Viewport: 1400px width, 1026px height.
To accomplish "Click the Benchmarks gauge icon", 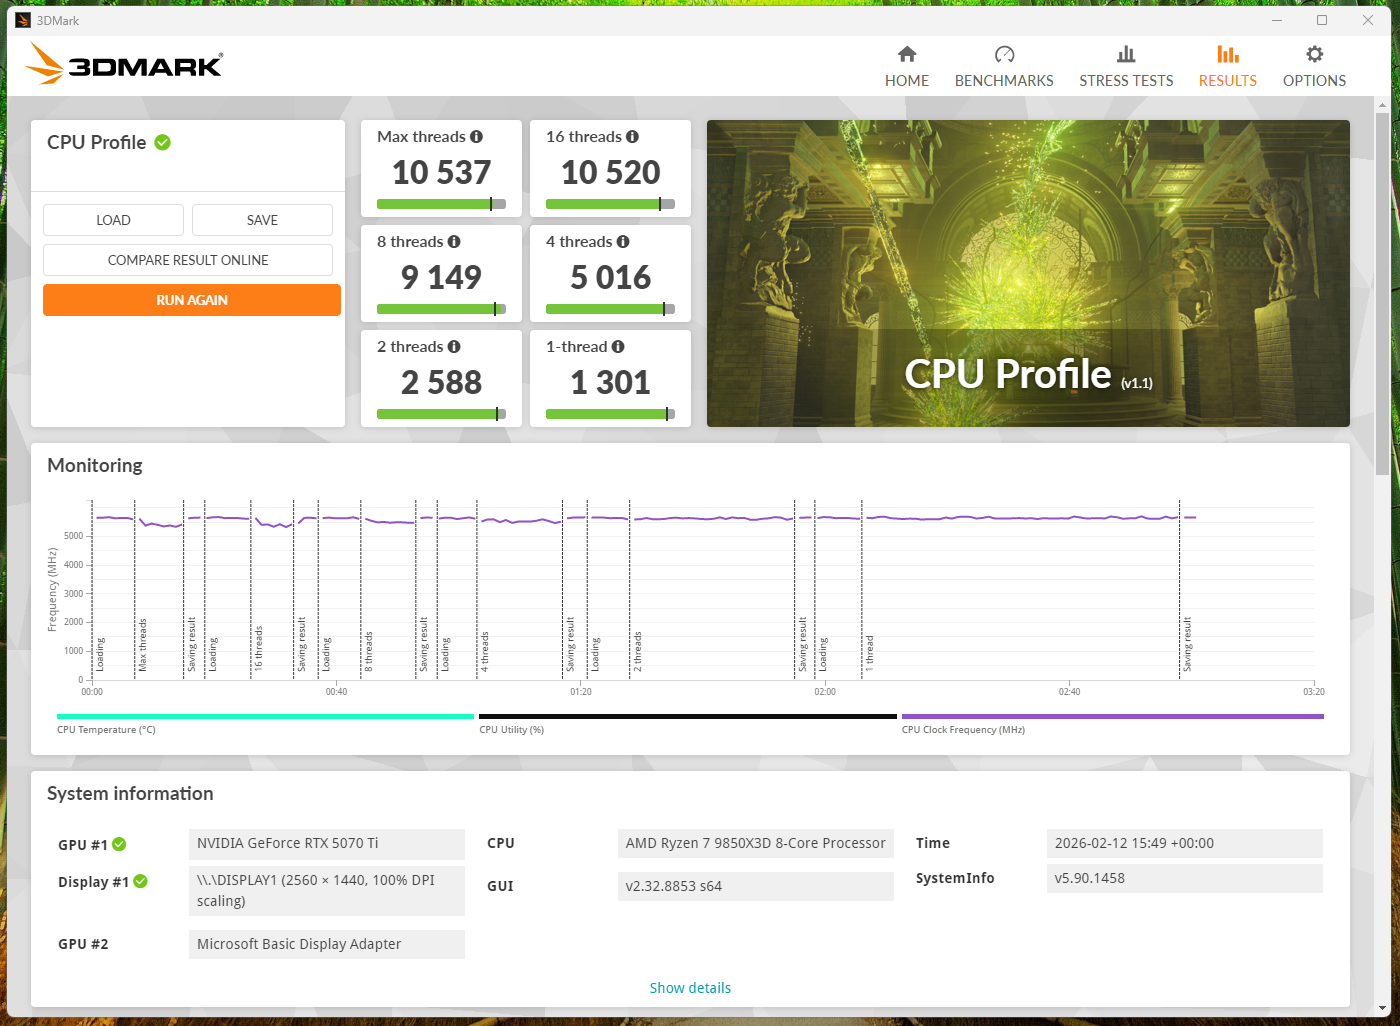I will coord(1004,54).
